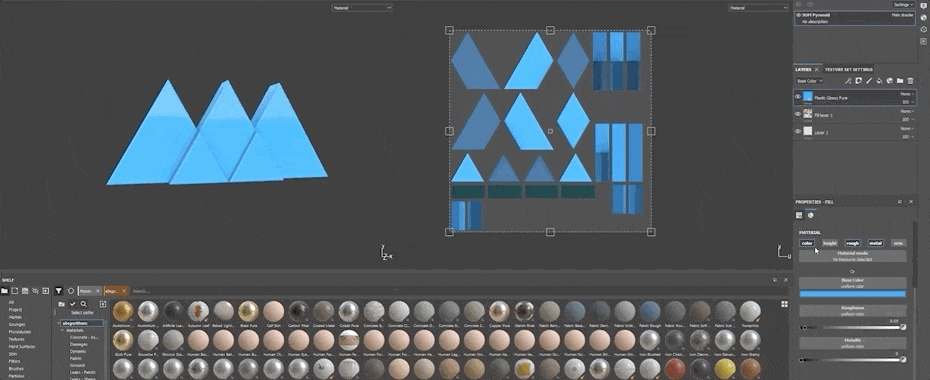Click the Roughness slider track
Image resolution: width=930 pixels, height=380 pixels.
coord(852,327)
